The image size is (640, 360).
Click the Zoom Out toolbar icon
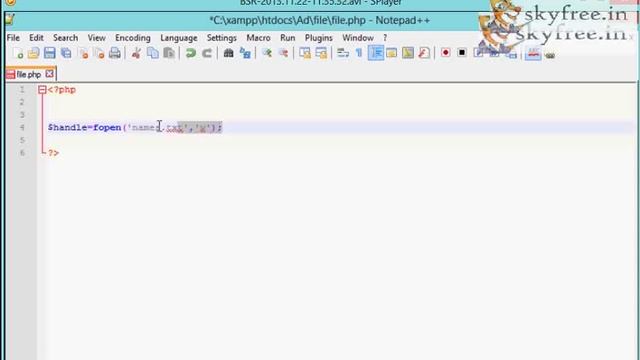tap(283, 53)
